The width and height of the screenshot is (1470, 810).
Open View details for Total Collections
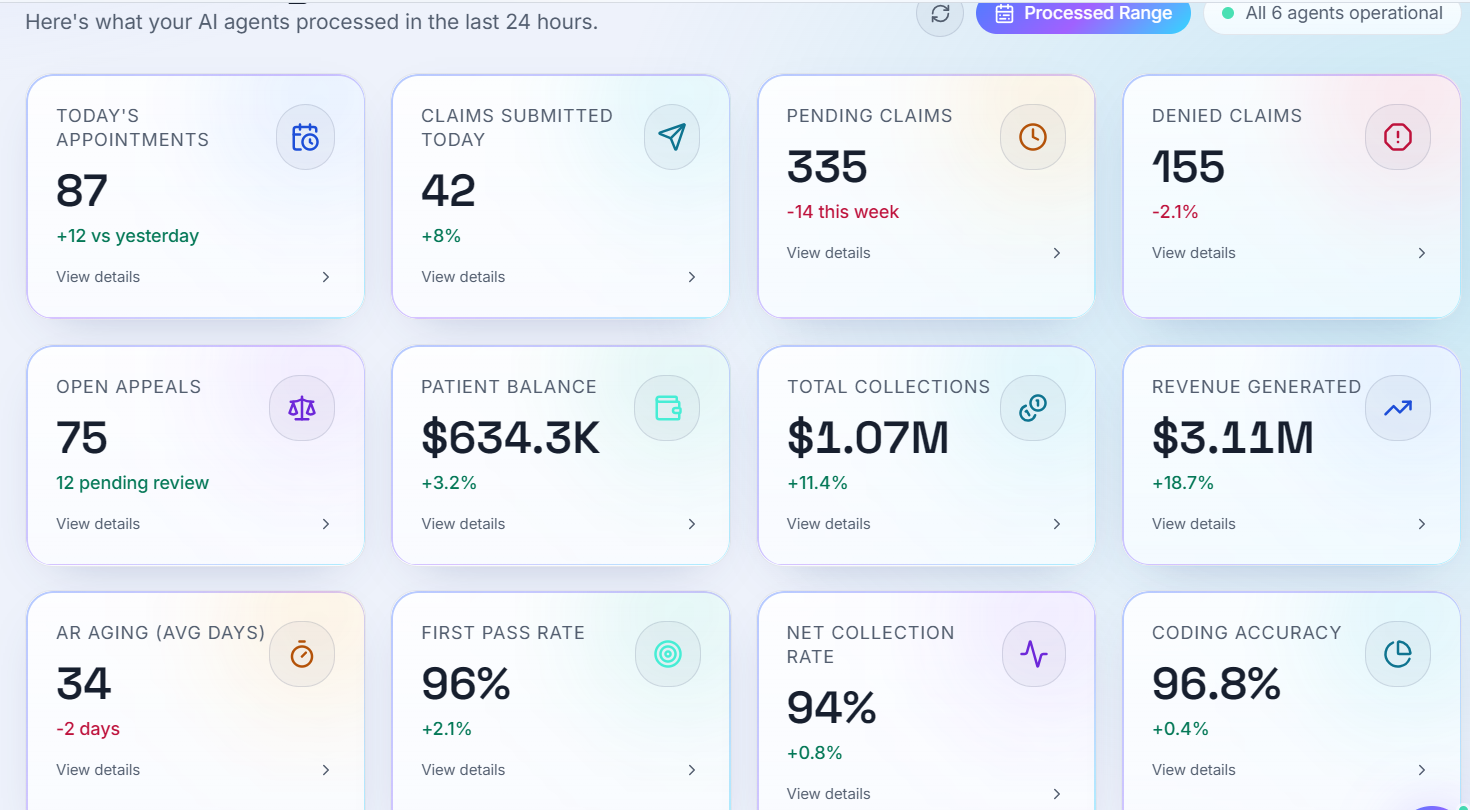(x=828, y=524)
